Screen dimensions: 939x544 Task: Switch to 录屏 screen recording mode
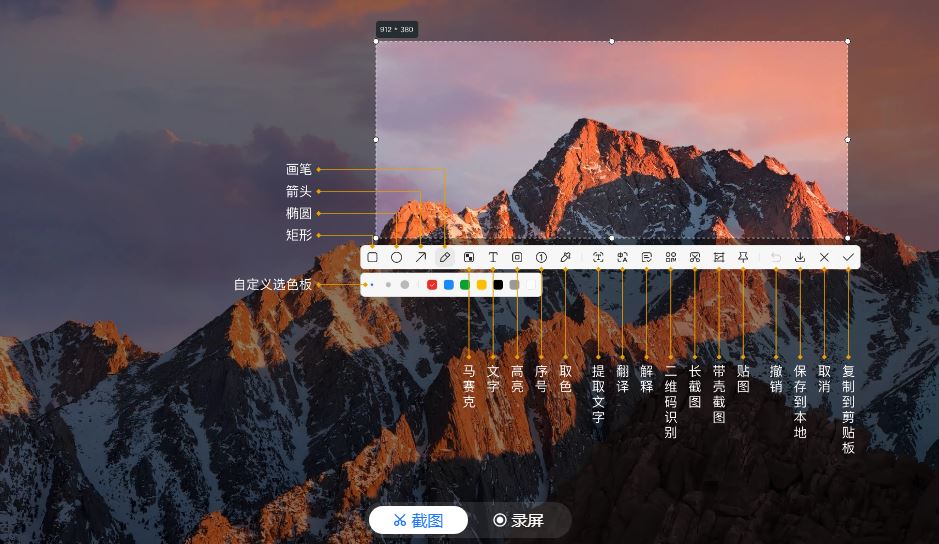[519, 520]
